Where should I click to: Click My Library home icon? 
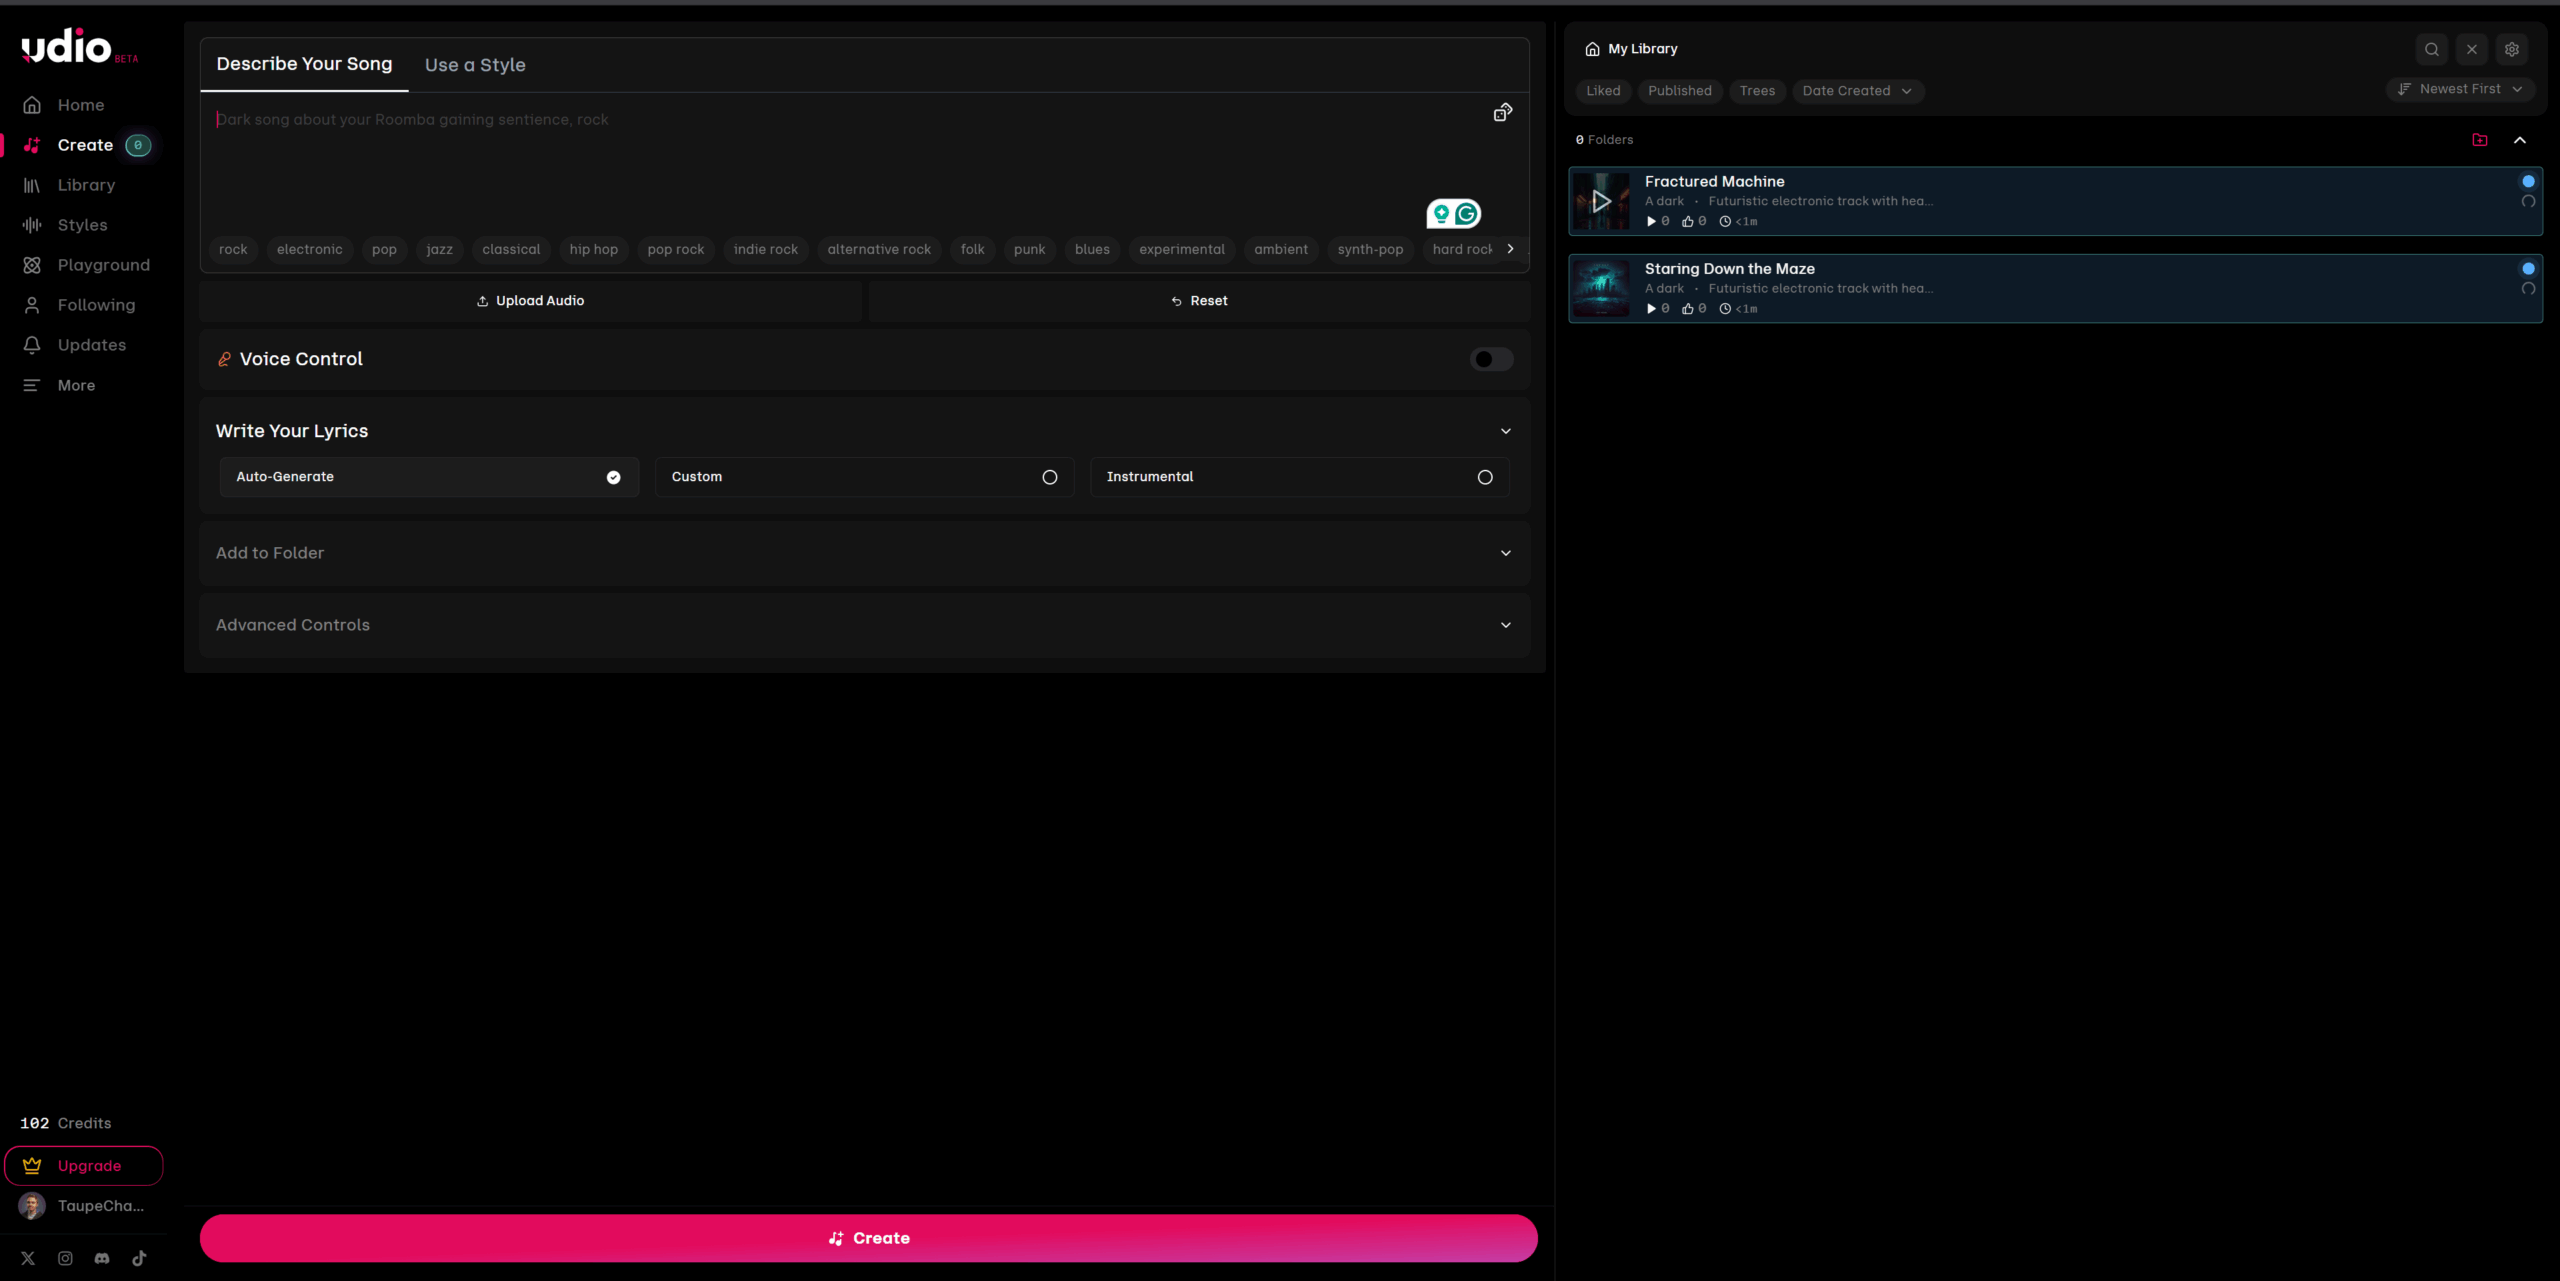coord(1592,49)
